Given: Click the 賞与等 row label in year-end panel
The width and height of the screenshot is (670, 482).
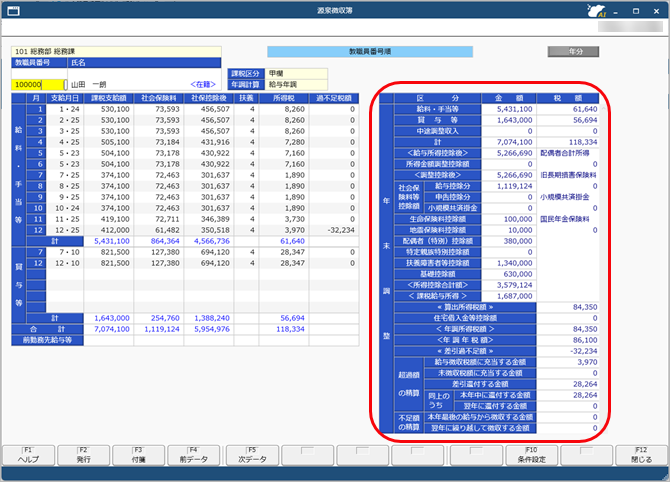Looking at the screenshot, I should tap(438, 120).
